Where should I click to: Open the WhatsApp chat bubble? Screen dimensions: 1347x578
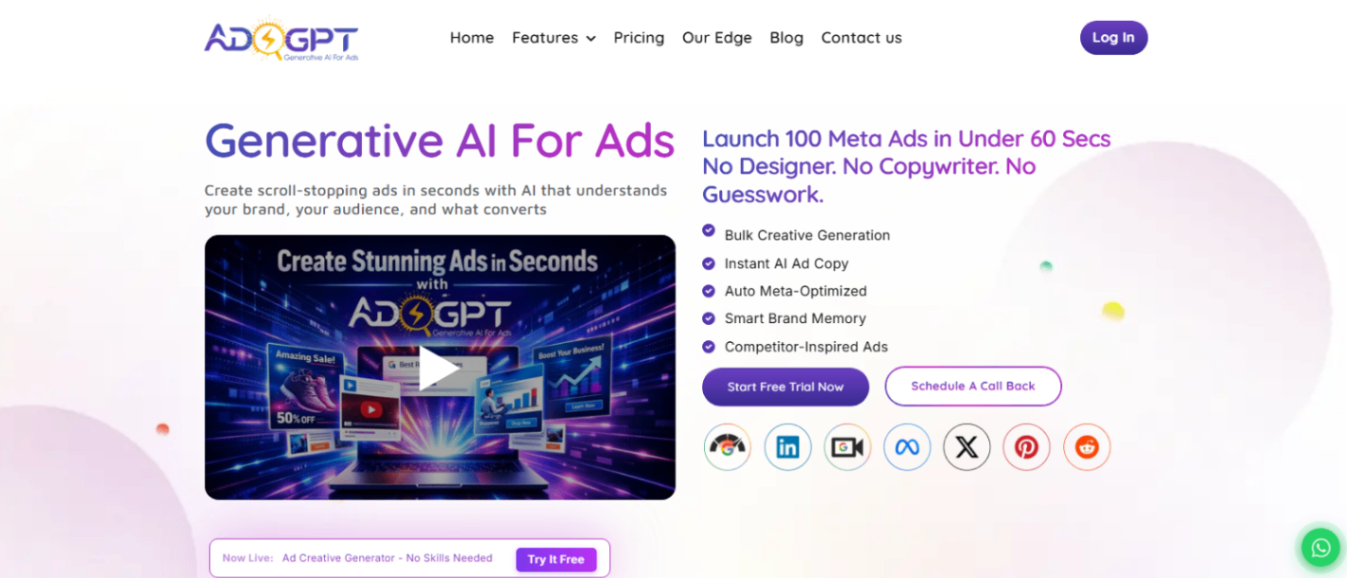tap(1321, 547)
